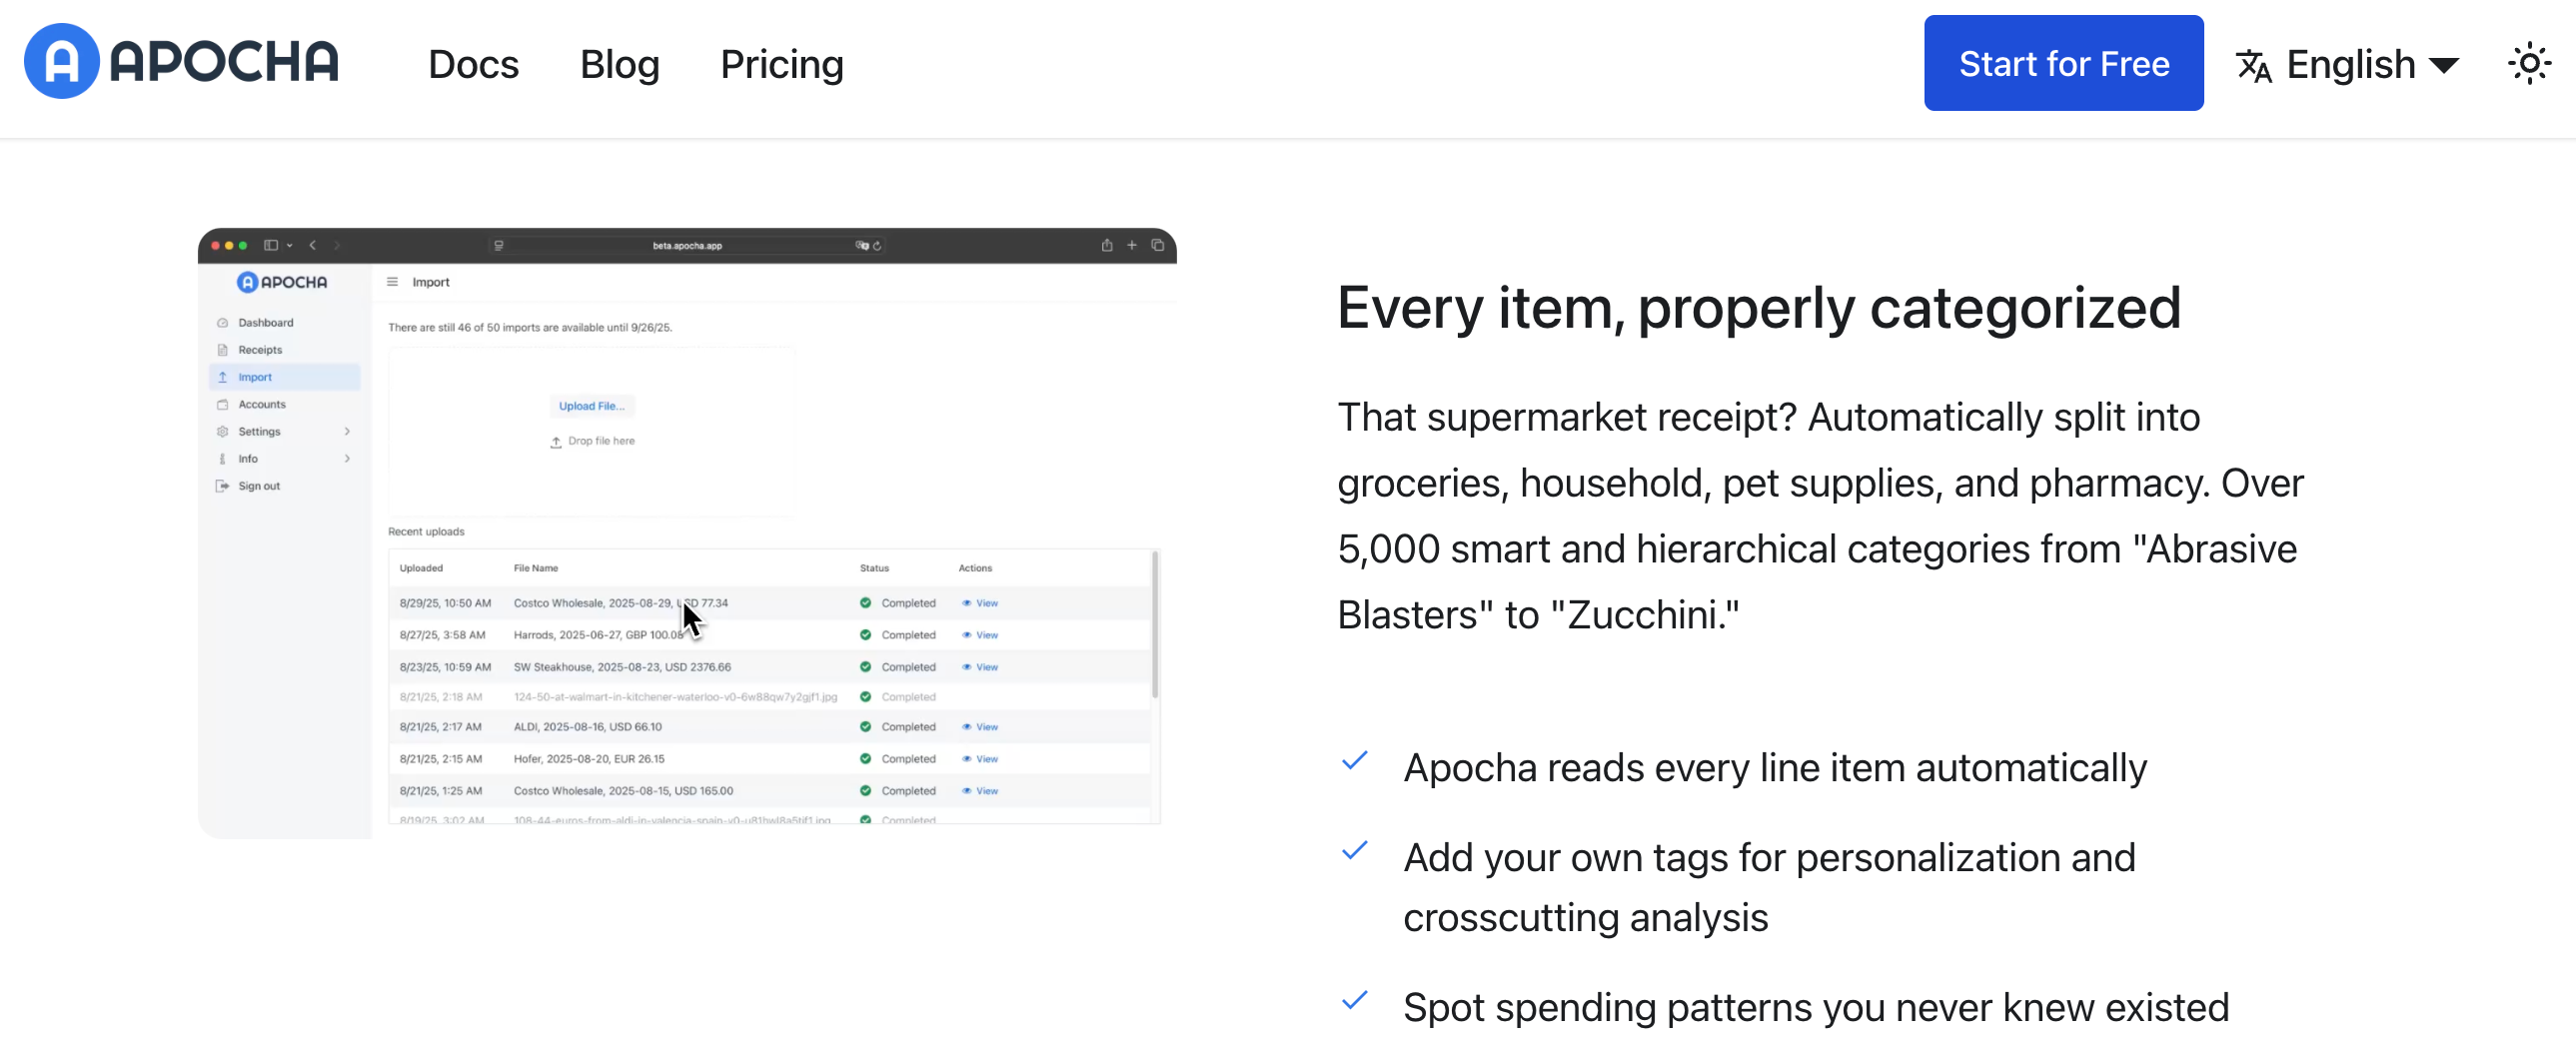
Task: Open the Pricing link
Action: point(781,65)
